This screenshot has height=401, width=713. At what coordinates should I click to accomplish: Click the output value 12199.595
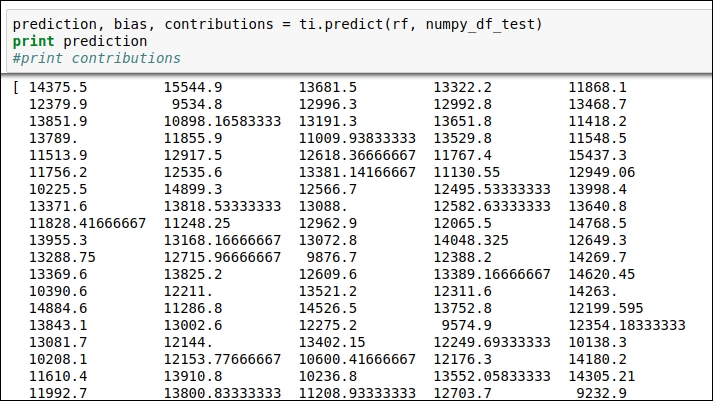point(606,308)
